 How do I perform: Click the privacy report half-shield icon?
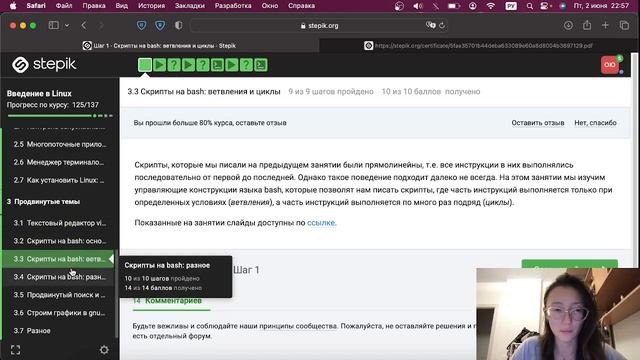pyautogui.click(x=178, y=25)
